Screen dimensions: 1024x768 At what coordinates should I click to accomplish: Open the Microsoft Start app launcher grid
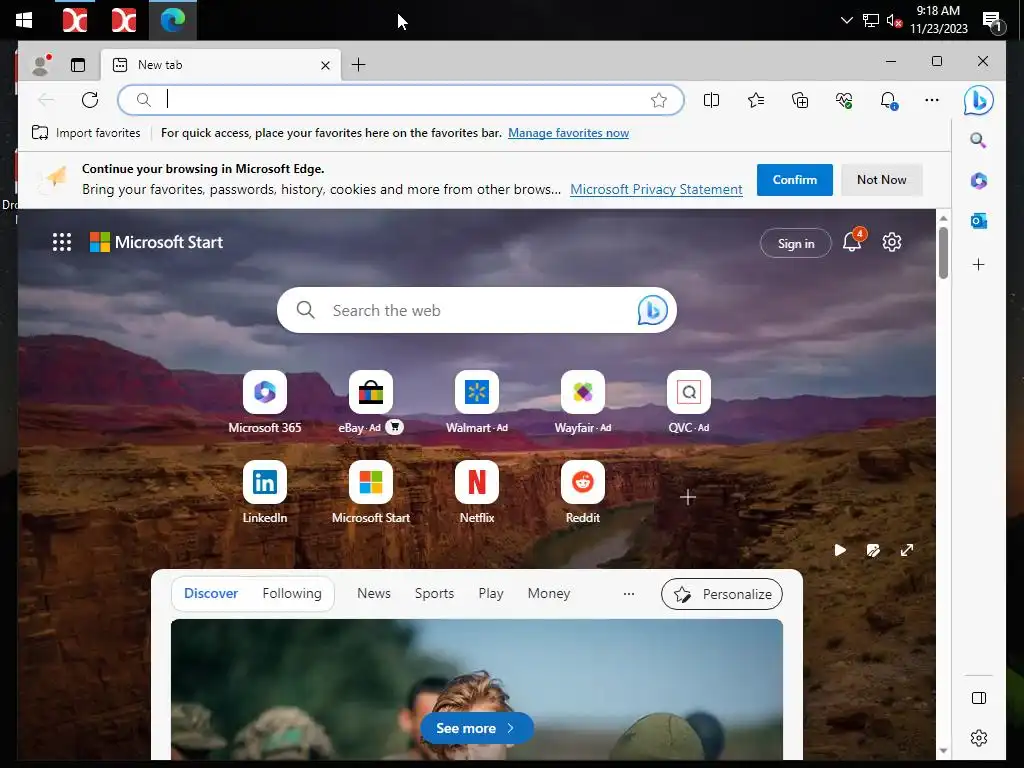coord(61,242)
